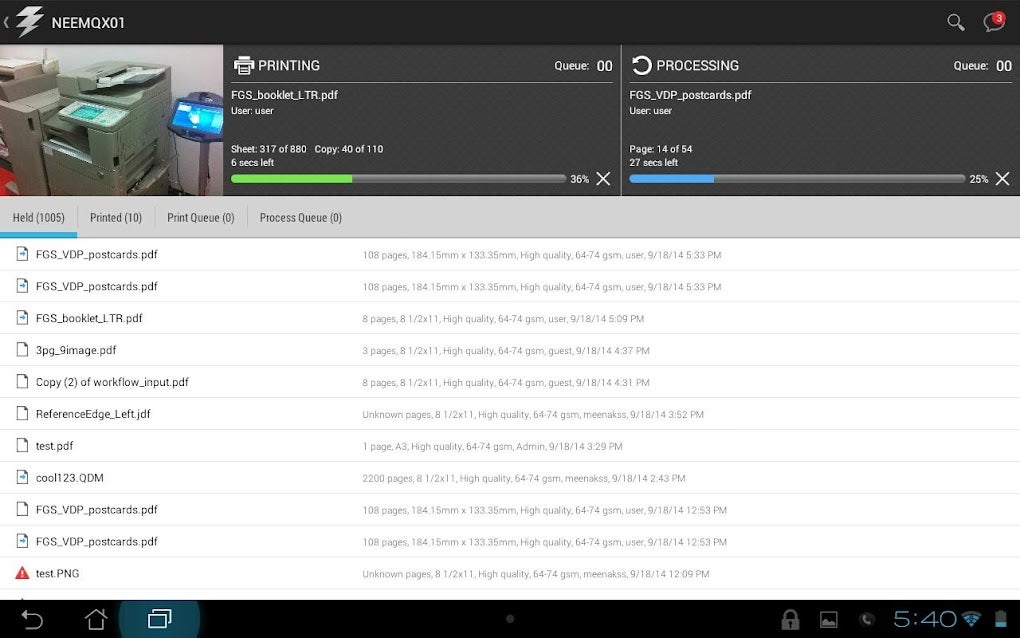This screenshot has height=638, width=1020.
Task: Switch to the Printed (10) tab
Action: click(x=116, y=218)
